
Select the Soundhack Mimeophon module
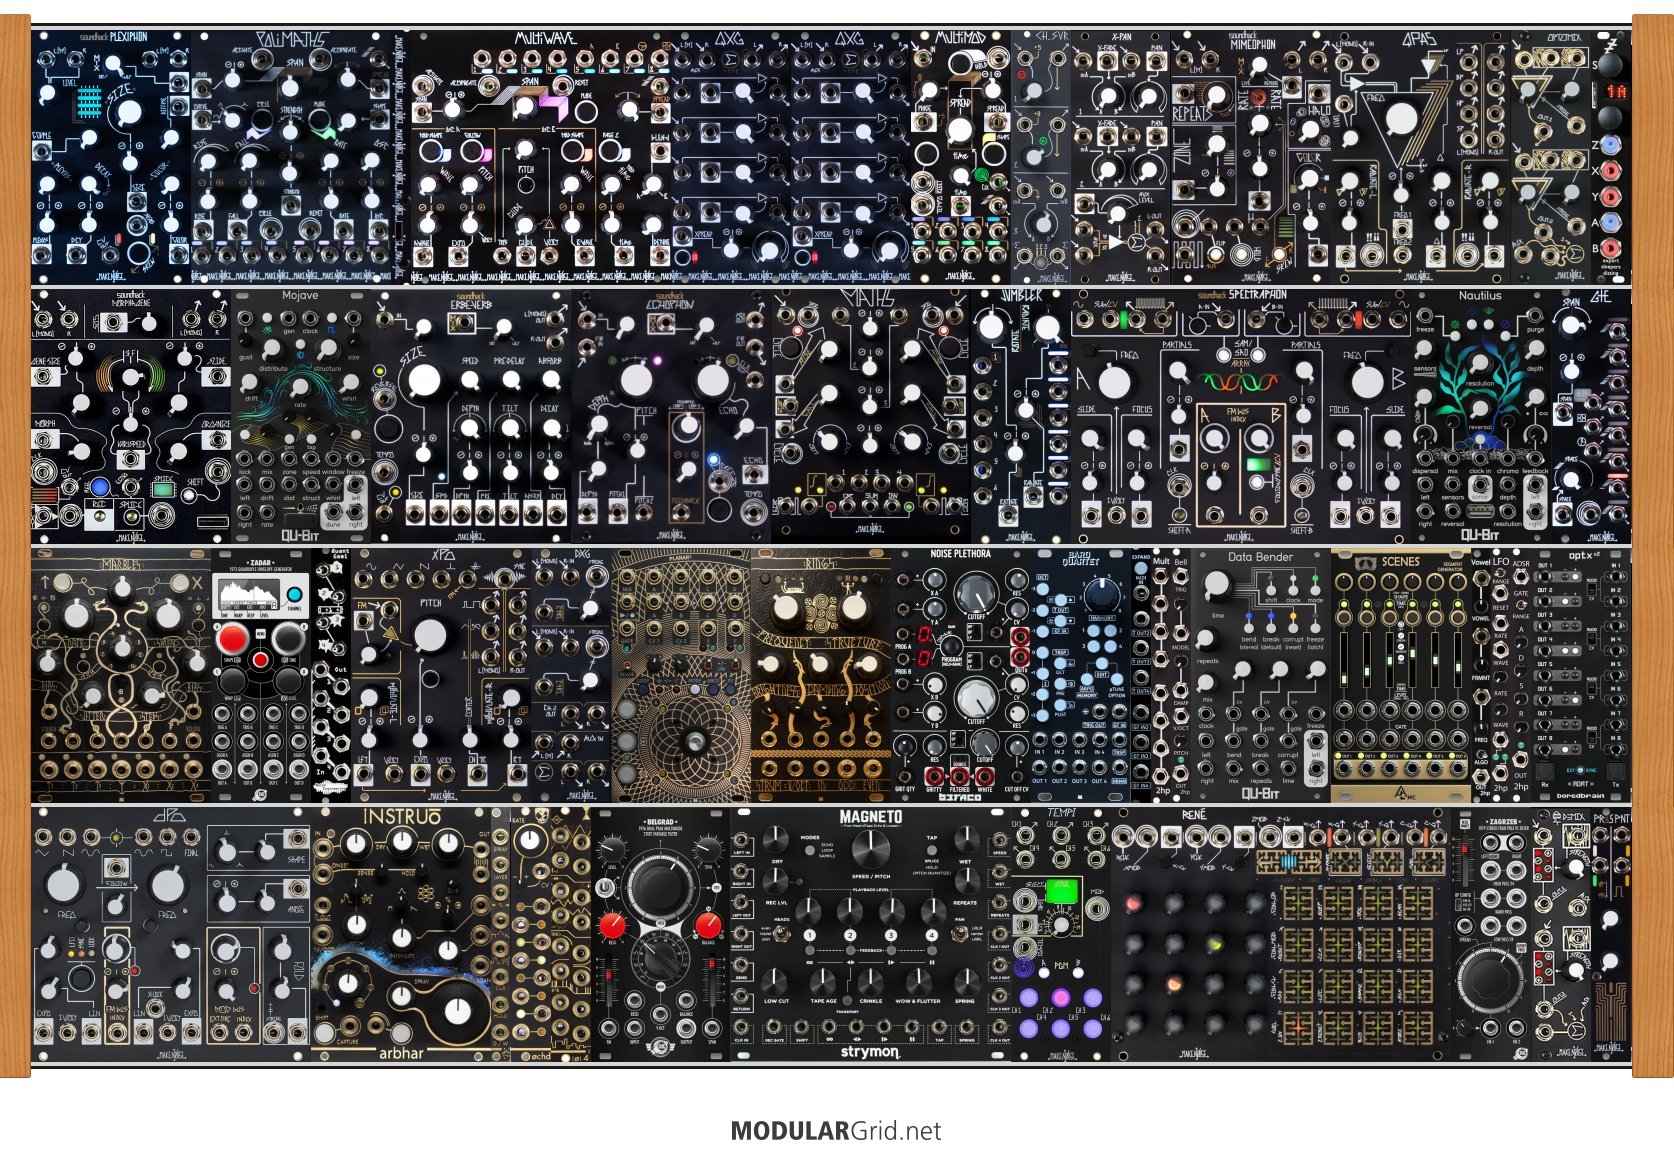pyautogui.click(x=1251, y=157)
